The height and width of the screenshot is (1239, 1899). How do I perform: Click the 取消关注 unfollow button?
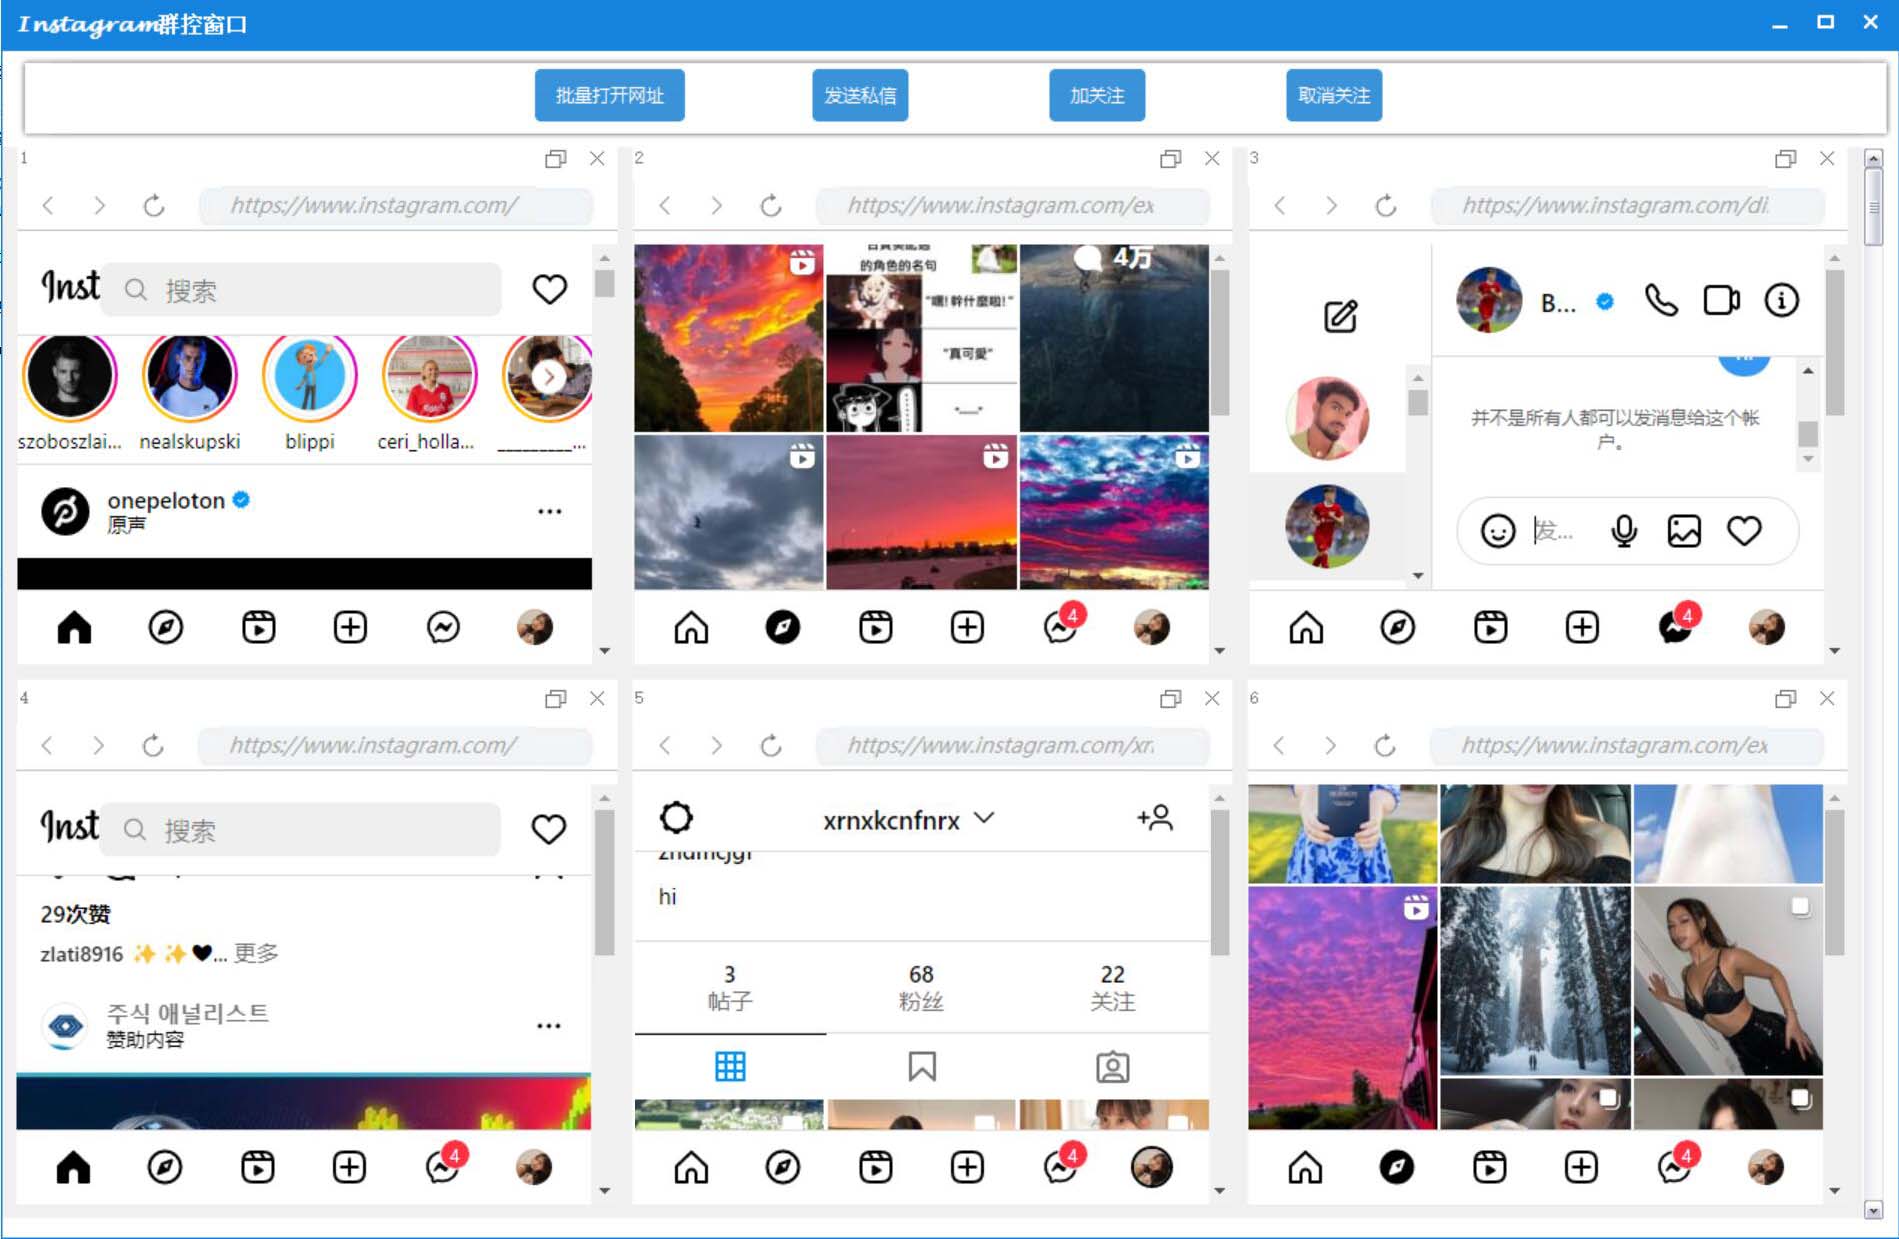click(x=1333, y=95)
